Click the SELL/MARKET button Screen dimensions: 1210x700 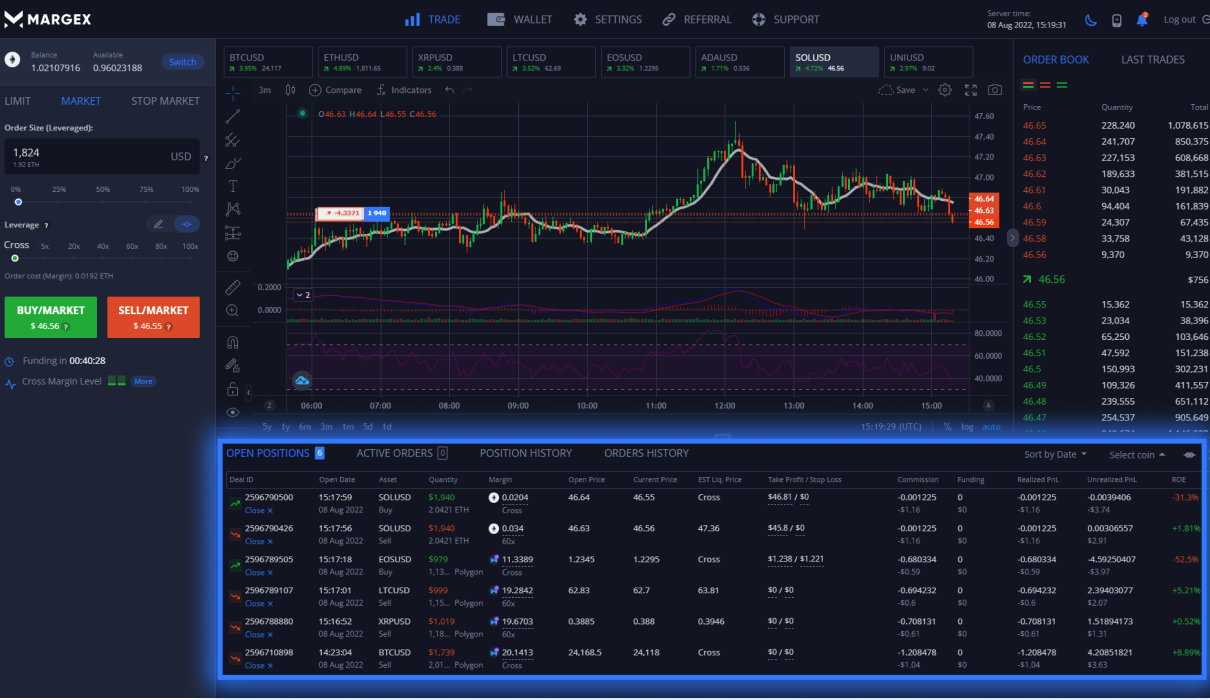click(153, 317)
